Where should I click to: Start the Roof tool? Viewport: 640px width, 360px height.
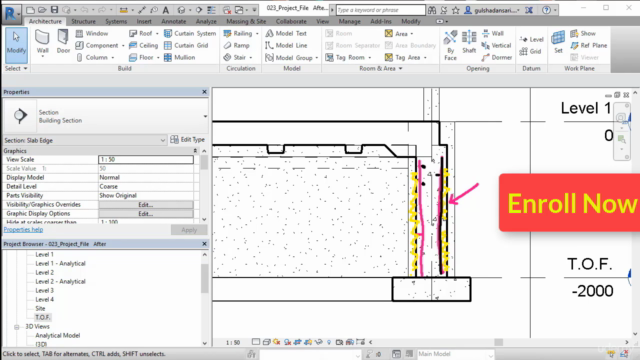140,33
